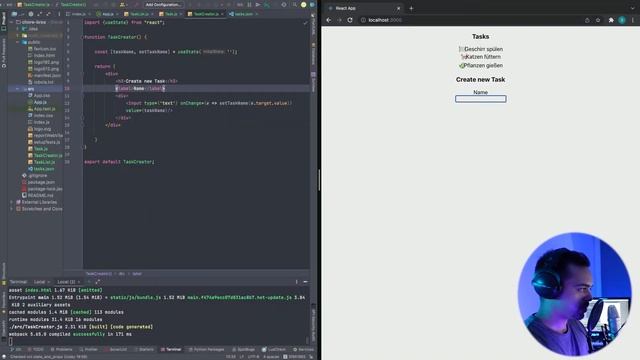640x360 pixels.
Task: Click the UTF-8 encoding in status bar
Action: [x=253, y=356]
